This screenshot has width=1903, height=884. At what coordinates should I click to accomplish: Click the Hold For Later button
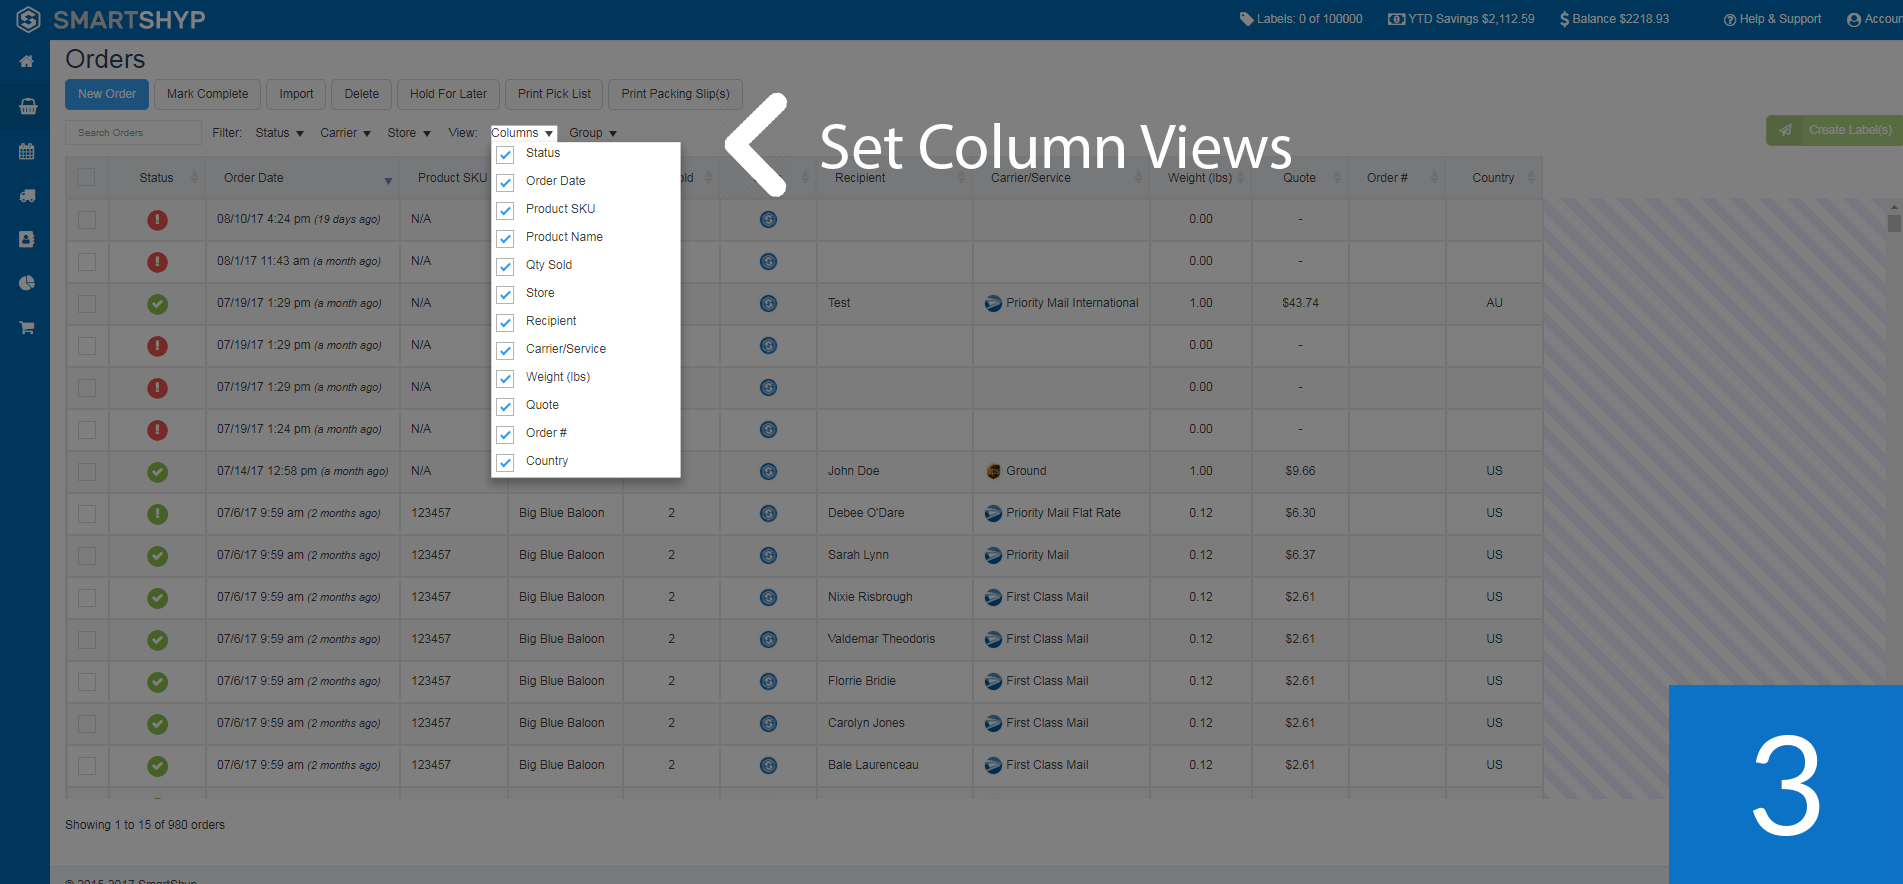tap(448, 94)
